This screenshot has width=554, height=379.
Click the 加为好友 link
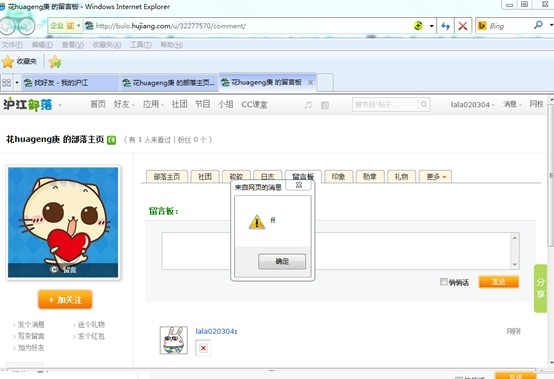pyautogui.click(x=31, y=348)
